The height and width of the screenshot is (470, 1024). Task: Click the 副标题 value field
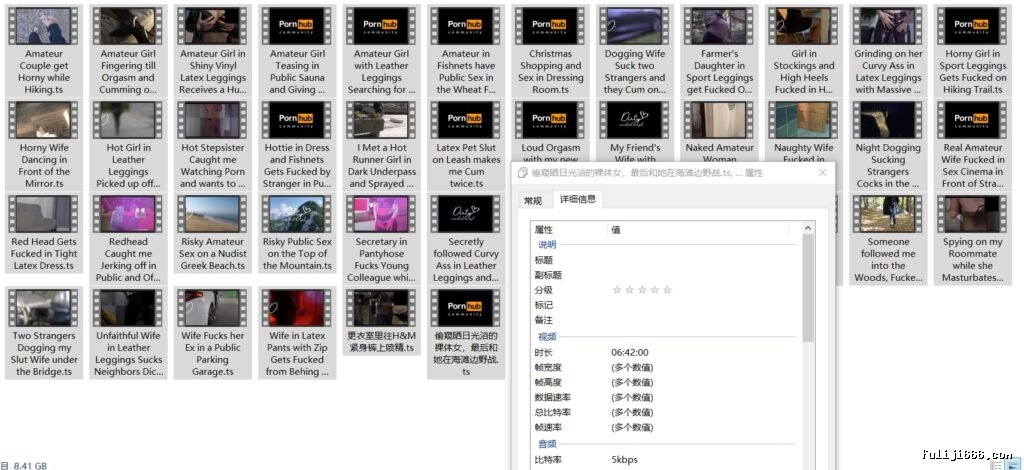(702, 275)
